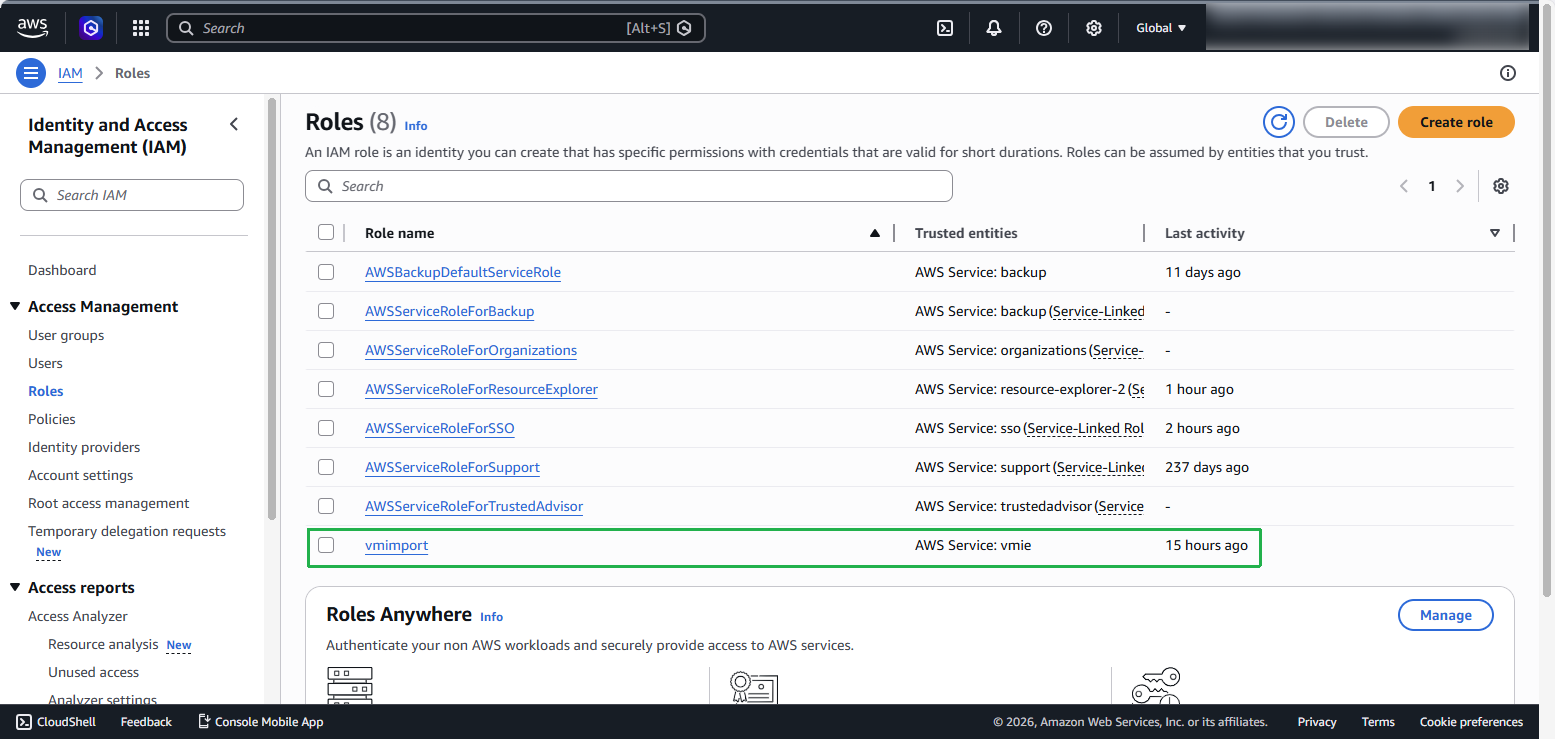Check the AWSServiceRoleForSSO row checkbox
Viewport: 1555px width, 739px height.
[326, 428]
